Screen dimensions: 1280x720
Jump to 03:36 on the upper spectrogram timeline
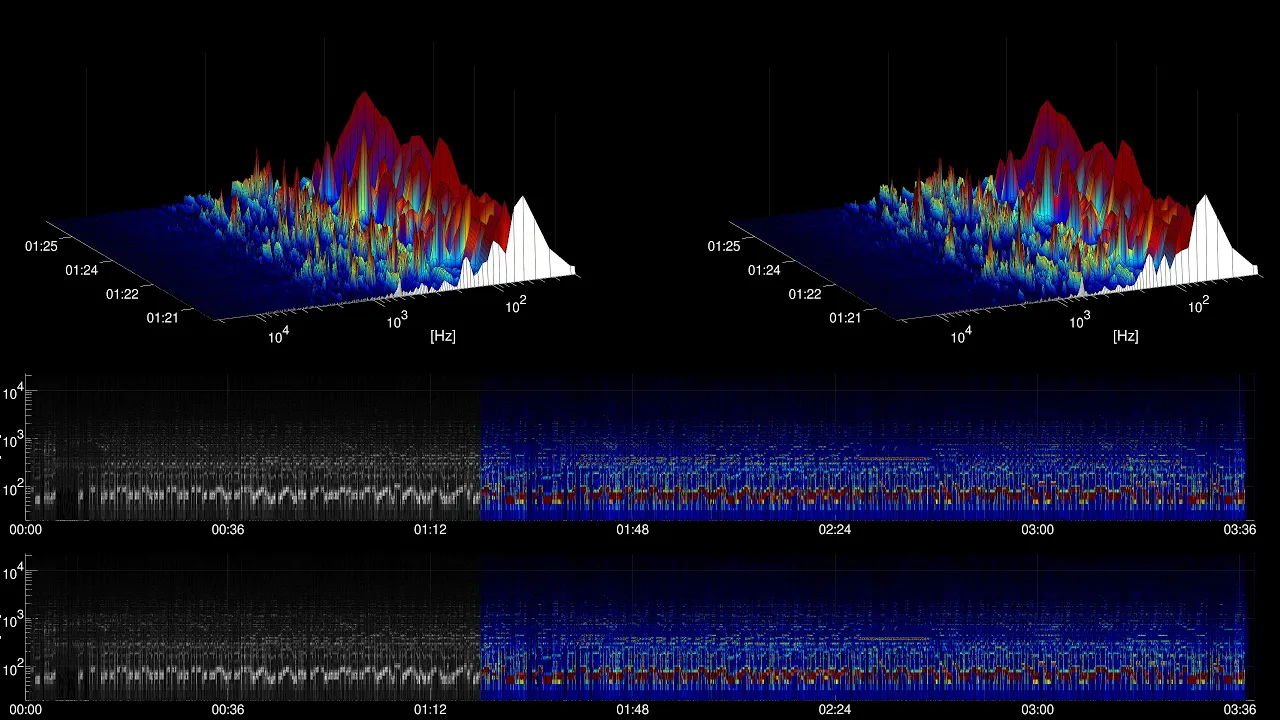(1240, 530)
